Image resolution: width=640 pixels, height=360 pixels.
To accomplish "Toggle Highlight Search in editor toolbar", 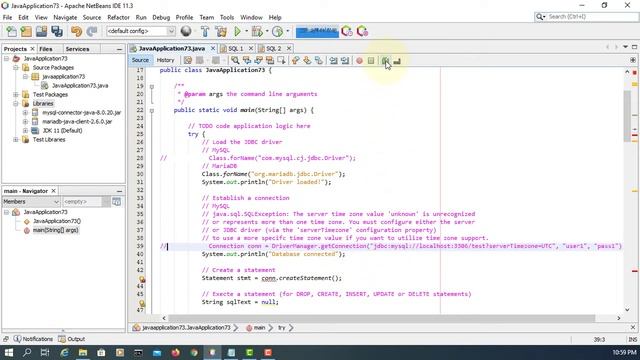I will click(x=270, y=60).
